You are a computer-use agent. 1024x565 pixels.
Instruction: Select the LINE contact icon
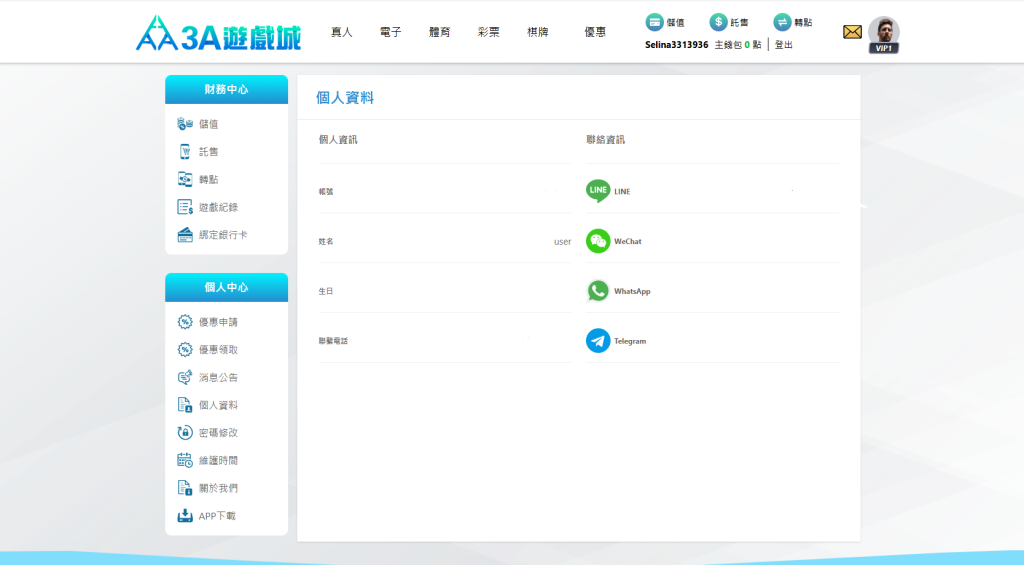click(x=598, y=190)
